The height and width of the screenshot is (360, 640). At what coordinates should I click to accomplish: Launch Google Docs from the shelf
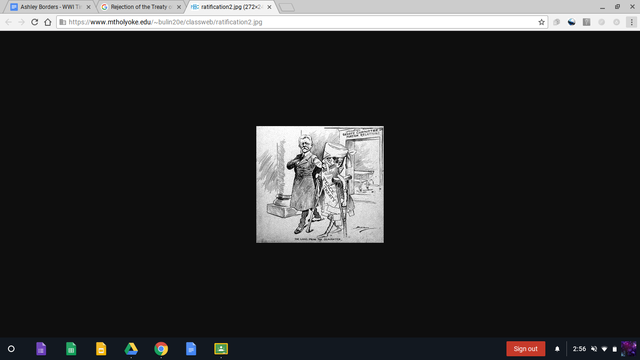point(191,349)
